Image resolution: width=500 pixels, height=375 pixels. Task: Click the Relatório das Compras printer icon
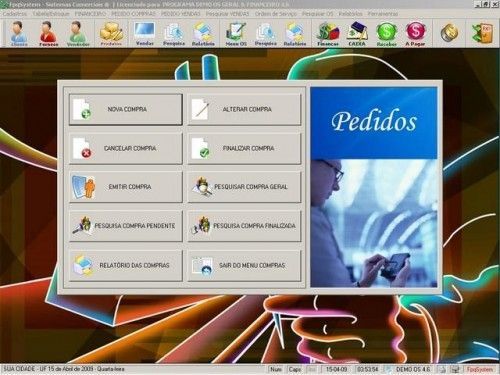coord(83,265)
